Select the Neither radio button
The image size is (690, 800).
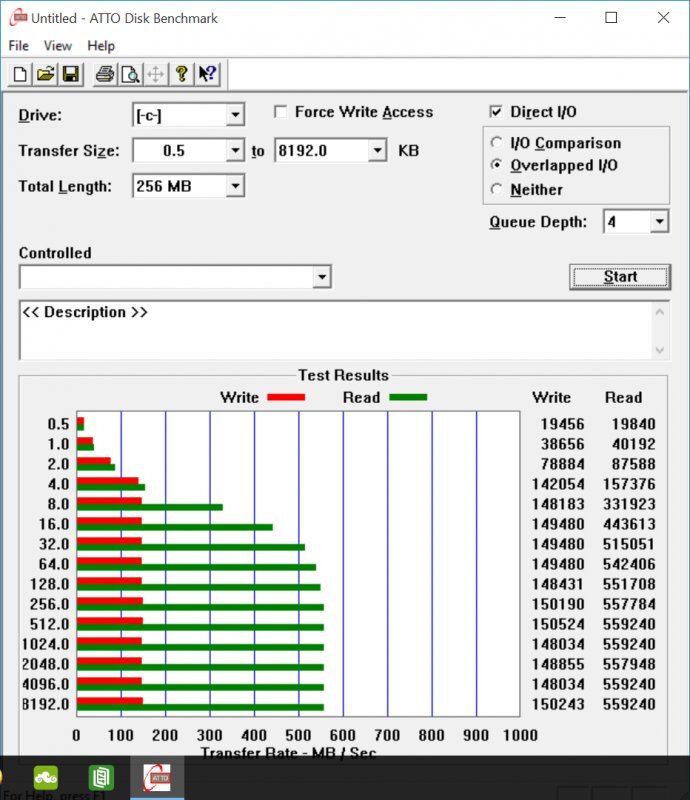(497, 189)
